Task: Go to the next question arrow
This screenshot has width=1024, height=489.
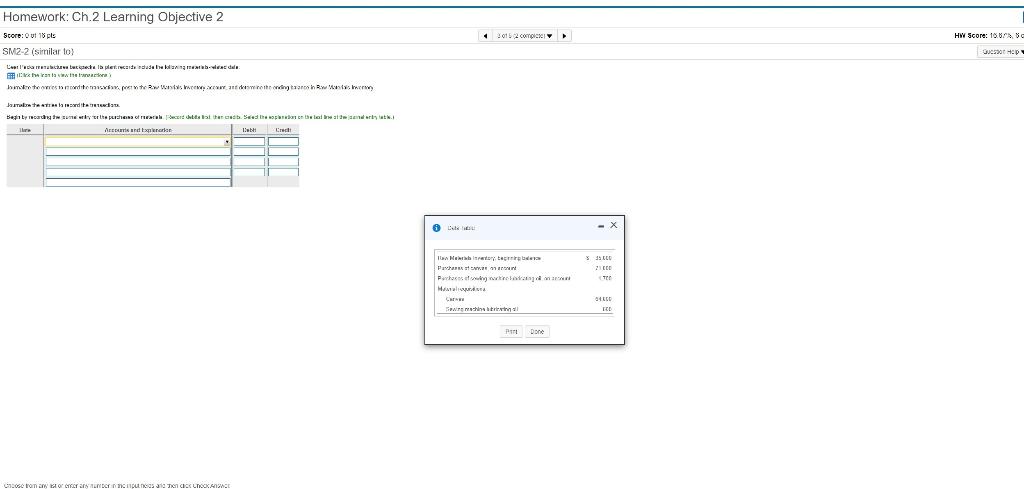Action: (x=566, y=36)
